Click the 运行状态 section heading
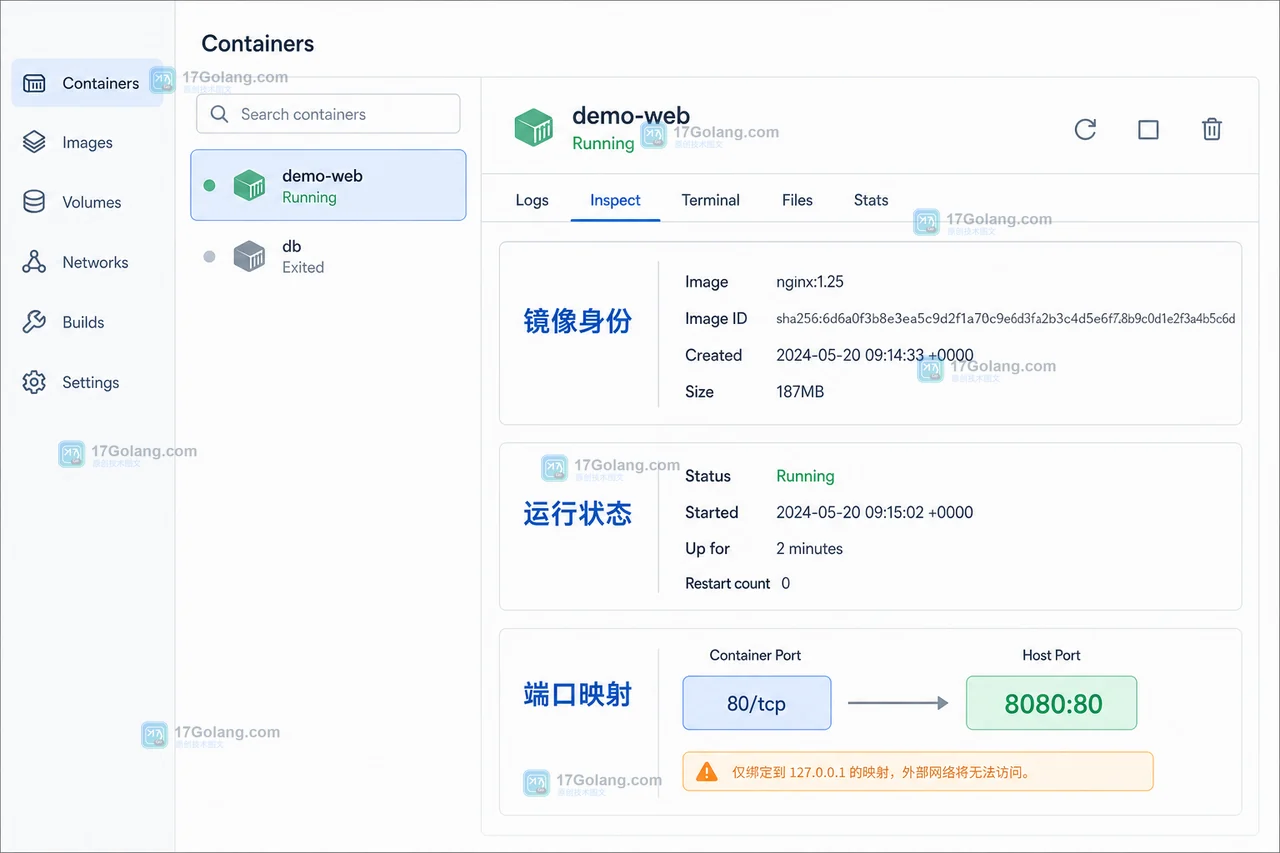 point(578,514)
